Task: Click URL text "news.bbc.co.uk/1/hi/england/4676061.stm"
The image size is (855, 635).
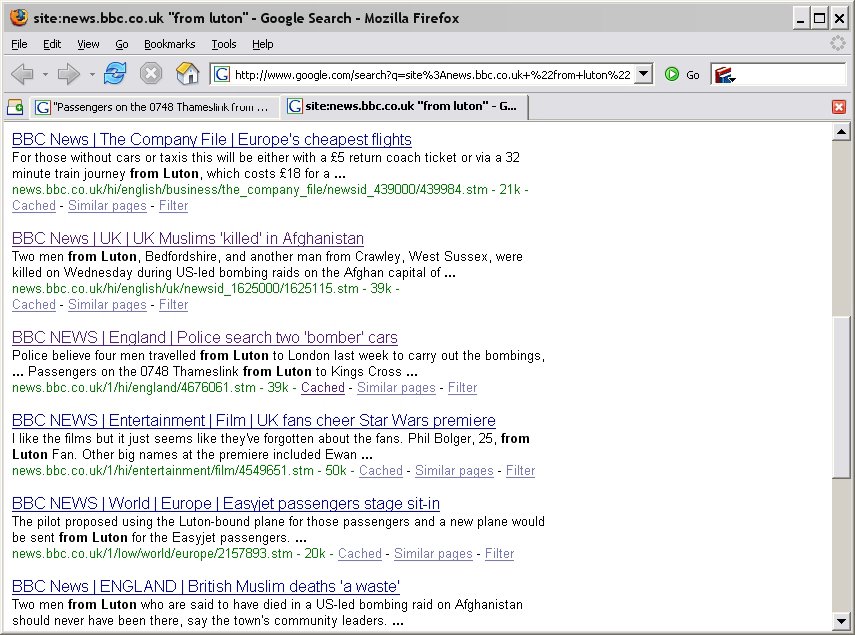Action: coord(134,388)
